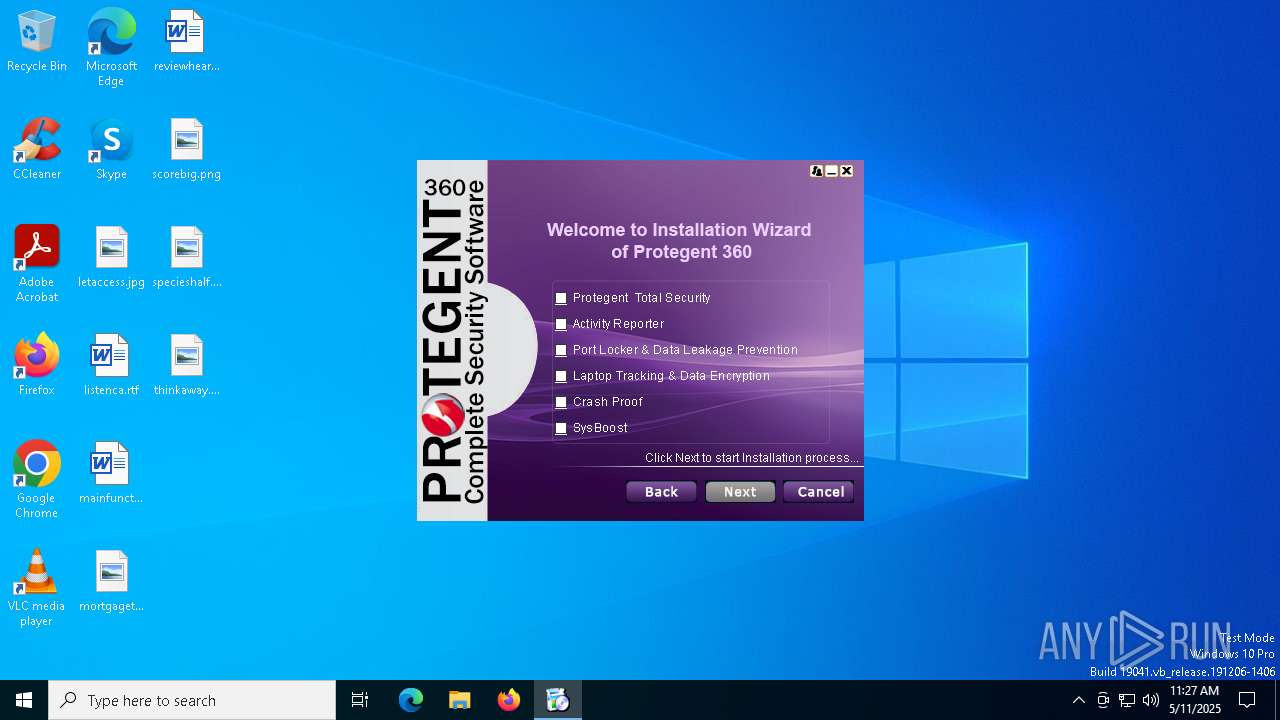Enable Protegent Total Security checkbox
Screen dimensions: 1280x720
[561, 298]
